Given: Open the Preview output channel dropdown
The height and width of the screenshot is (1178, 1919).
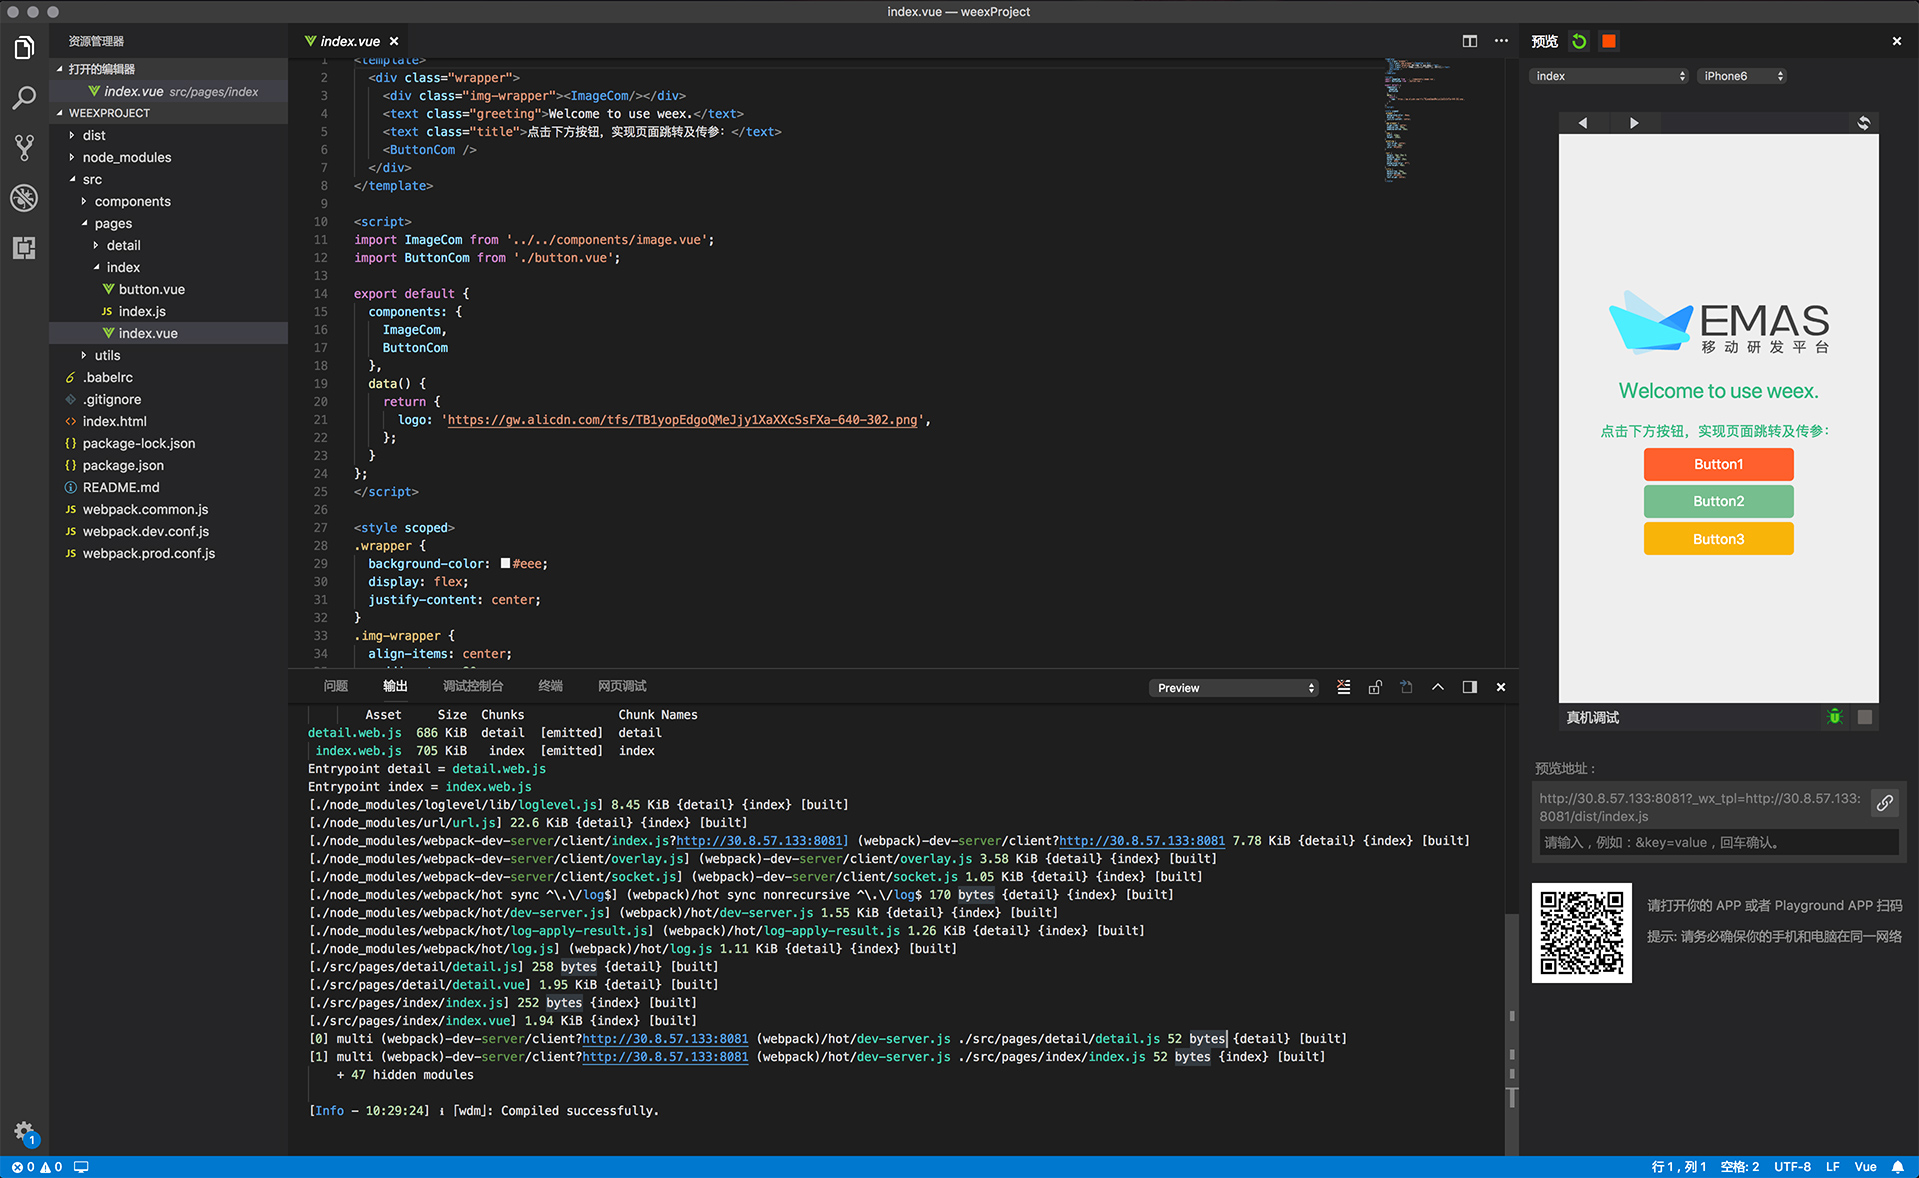Looking at the screenshot, I should 1233,688.
